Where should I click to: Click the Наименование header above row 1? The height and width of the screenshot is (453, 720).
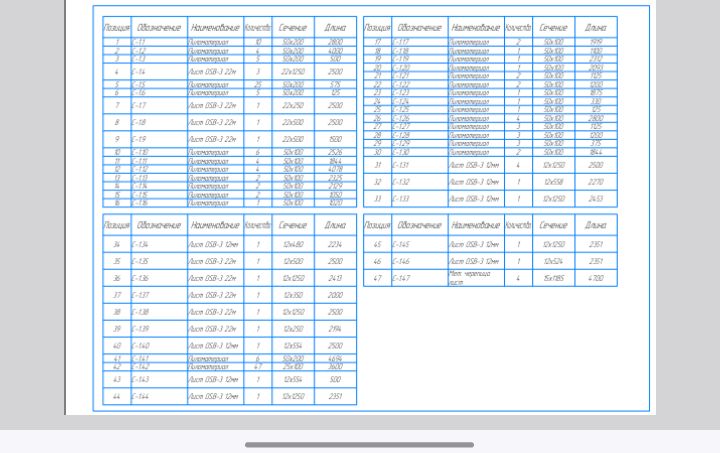pos(215,28)
